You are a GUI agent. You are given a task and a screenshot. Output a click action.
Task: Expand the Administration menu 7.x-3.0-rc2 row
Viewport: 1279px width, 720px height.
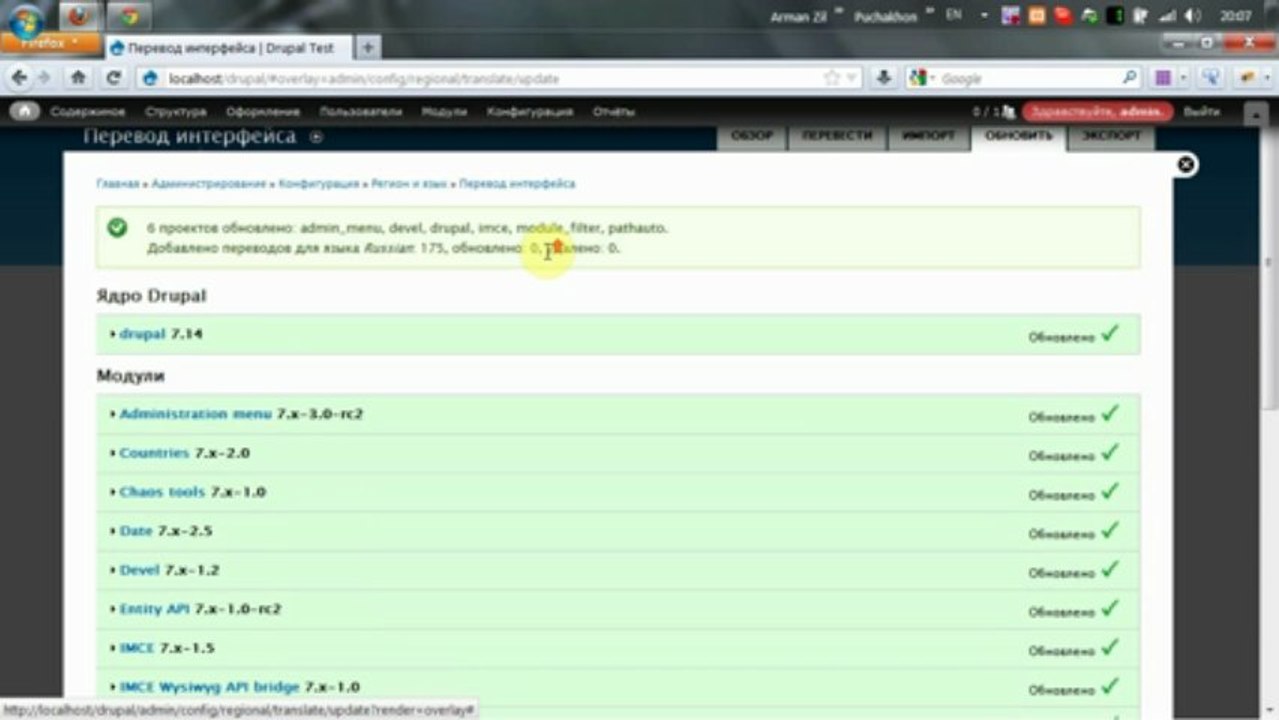(618, 413)
